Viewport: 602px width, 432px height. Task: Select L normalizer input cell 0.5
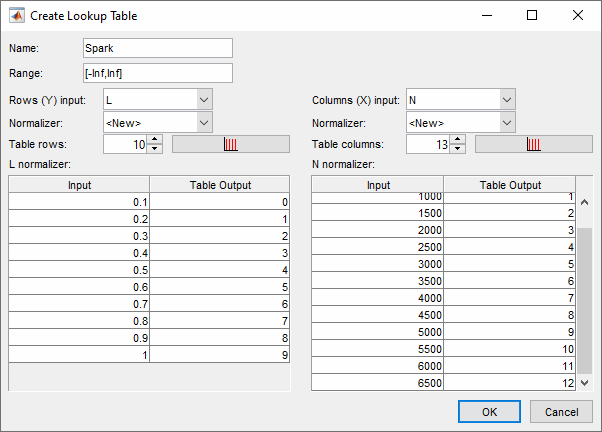point(79,270)
